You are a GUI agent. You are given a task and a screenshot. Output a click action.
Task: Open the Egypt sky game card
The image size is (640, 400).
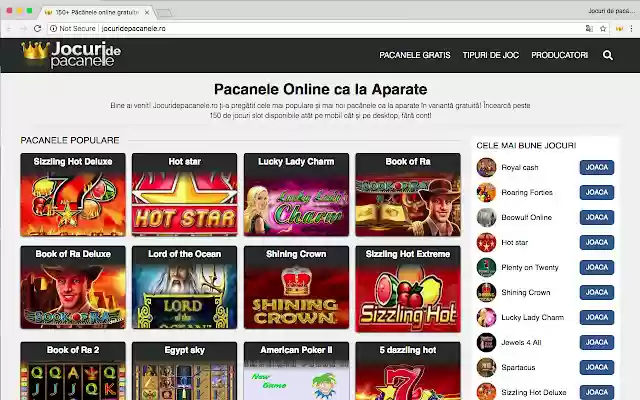click(x=184, y=371)
